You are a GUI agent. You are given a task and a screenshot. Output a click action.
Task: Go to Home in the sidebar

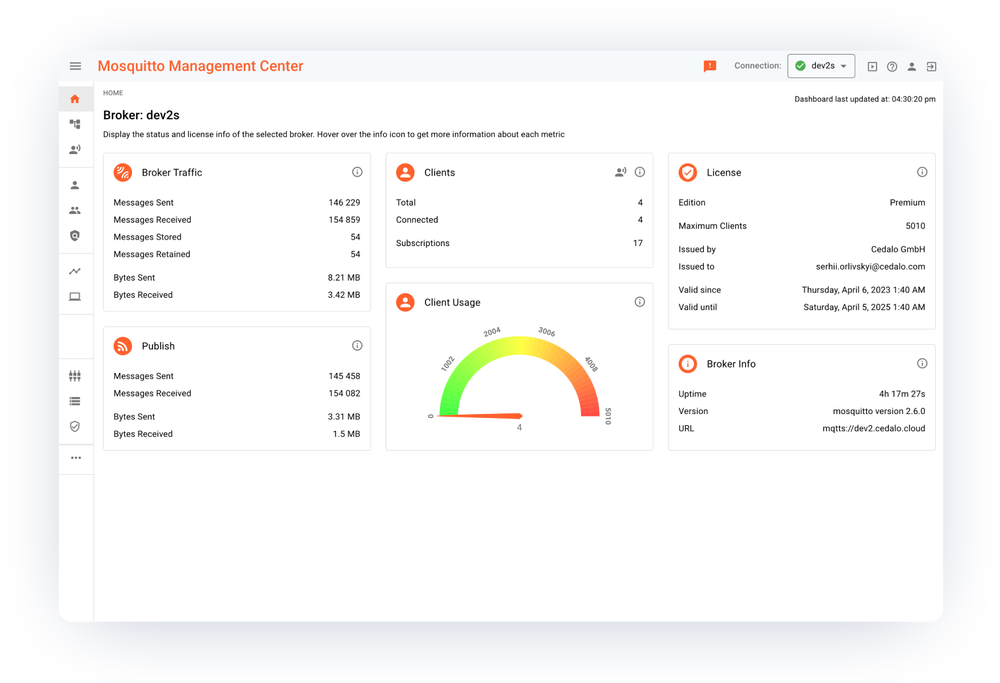(75, 99)
